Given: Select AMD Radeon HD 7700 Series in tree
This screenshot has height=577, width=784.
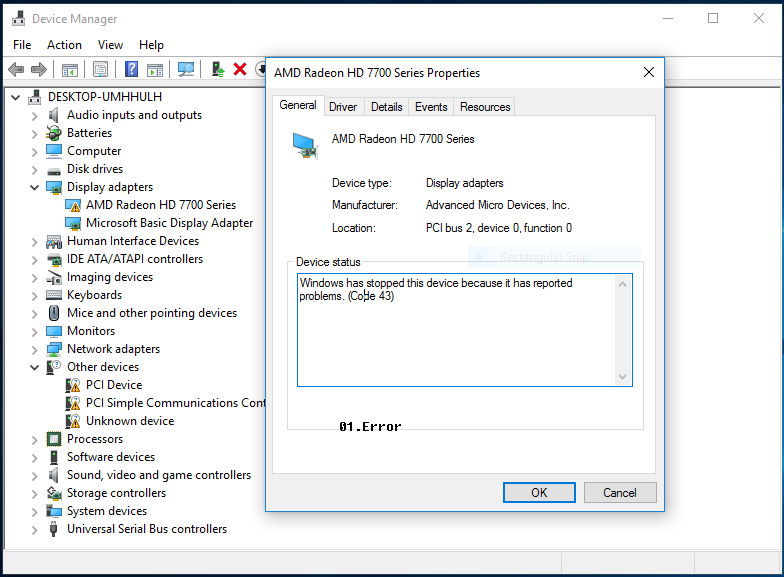Looking at the screenshot, I should [x=160, y=205].
